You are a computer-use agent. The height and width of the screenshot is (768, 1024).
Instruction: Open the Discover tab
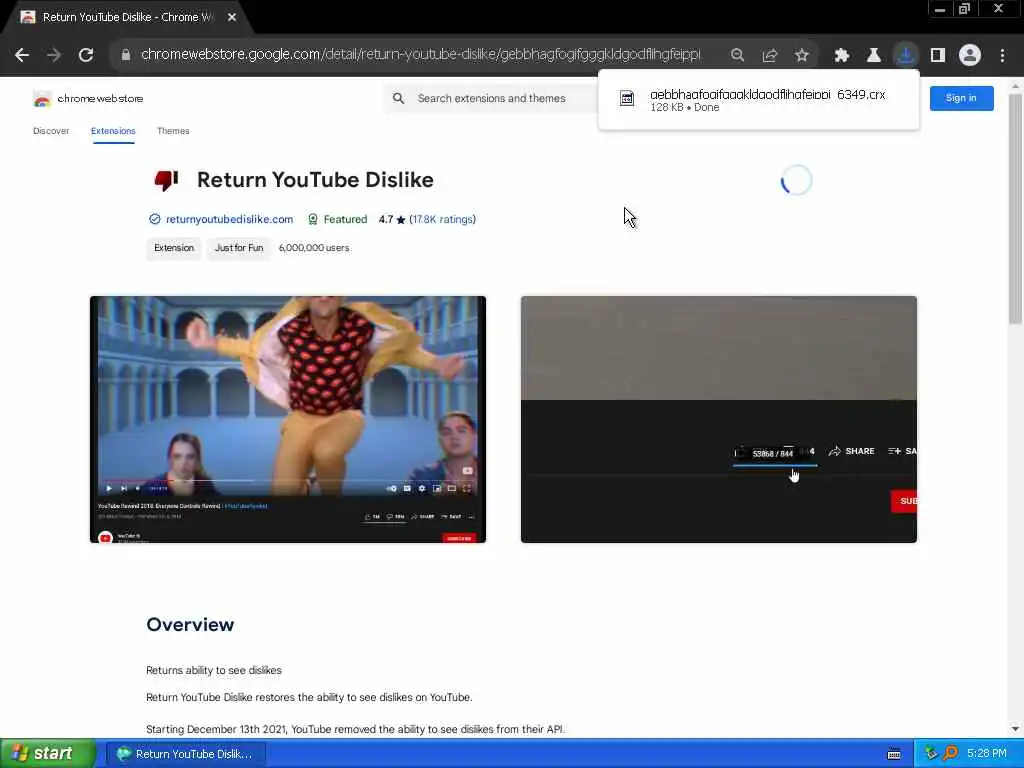[x=51, y=131]
